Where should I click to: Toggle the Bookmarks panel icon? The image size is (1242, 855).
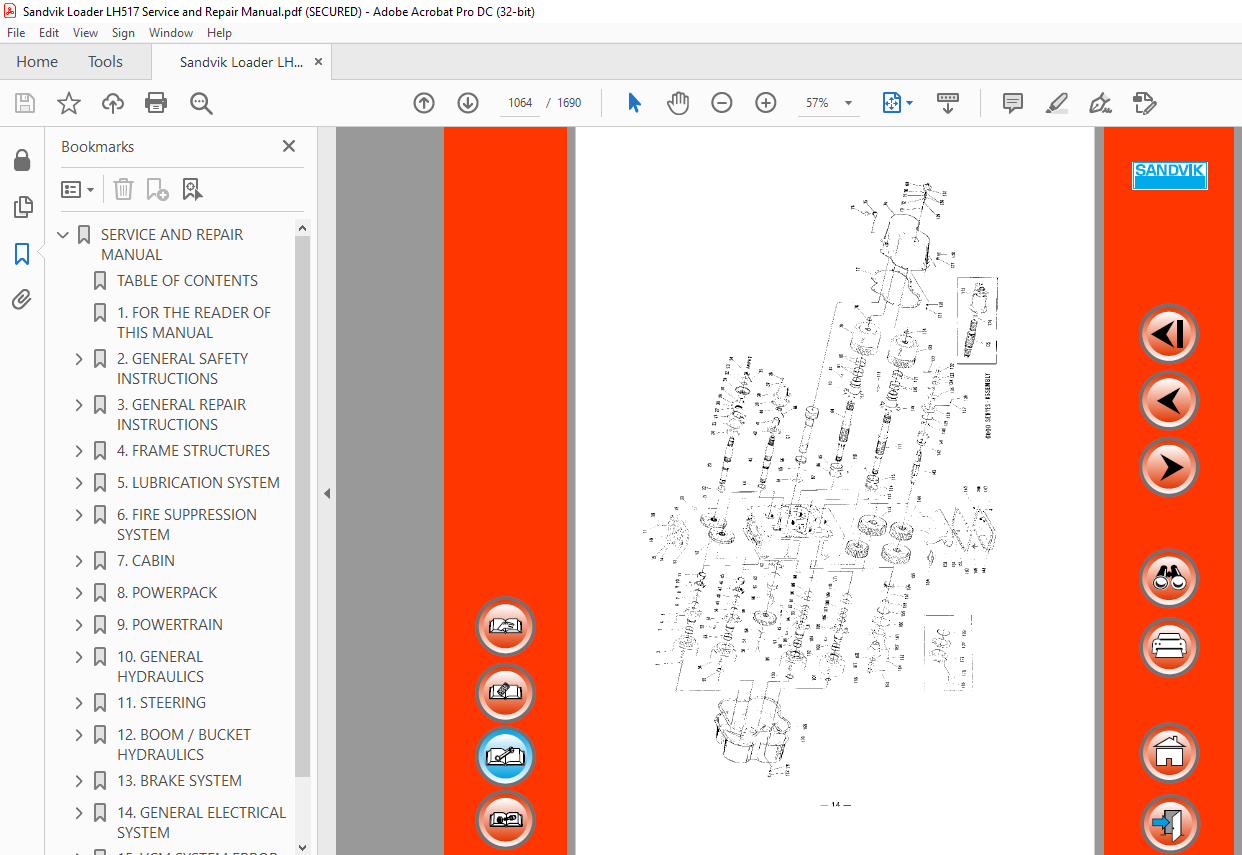(22, 254)
